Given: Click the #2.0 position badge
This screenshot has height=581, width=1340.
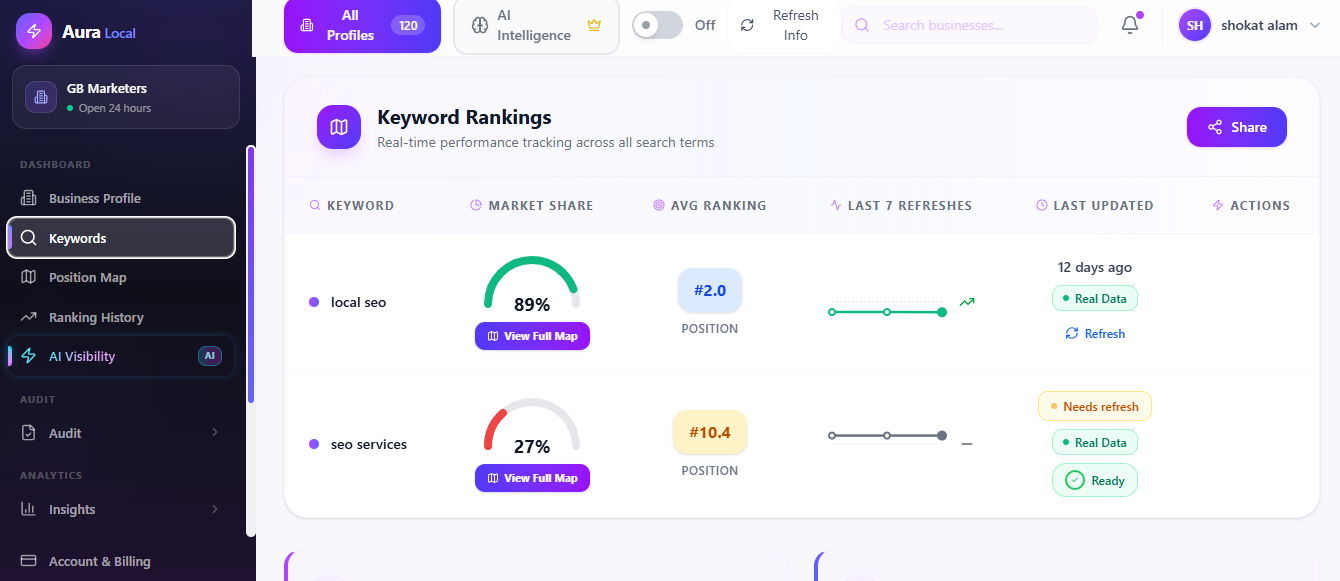Looking at the screenshot, I should (x=710, y=291).
